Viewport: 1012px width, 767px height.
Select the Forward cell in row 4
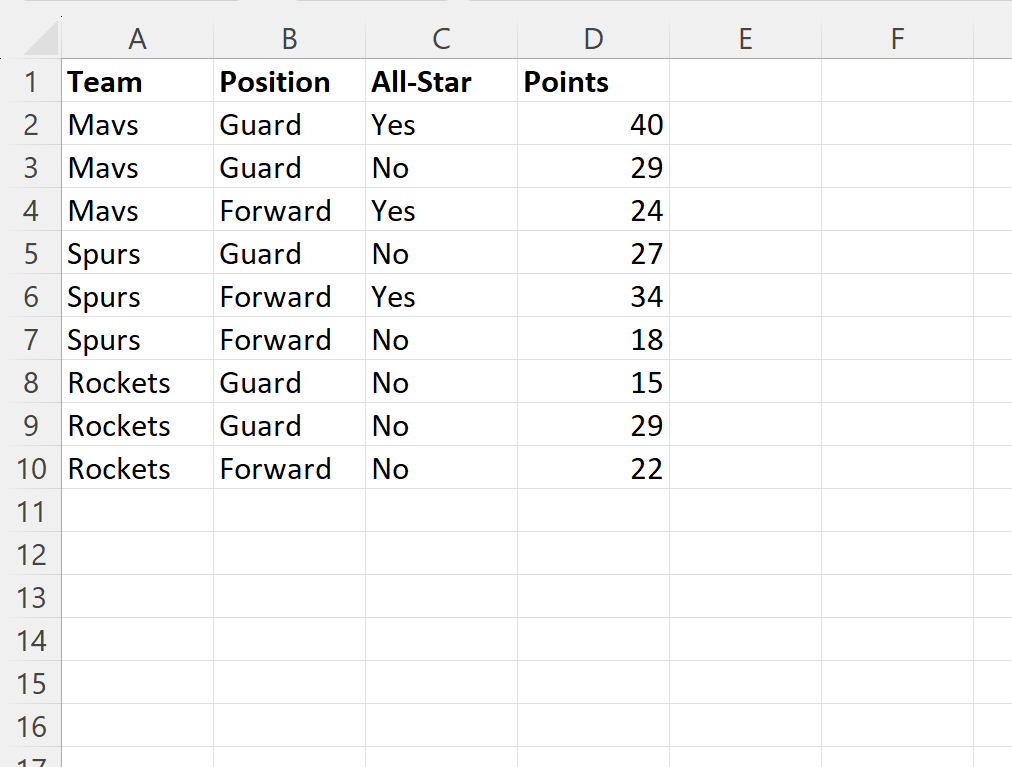coord(288,210)
